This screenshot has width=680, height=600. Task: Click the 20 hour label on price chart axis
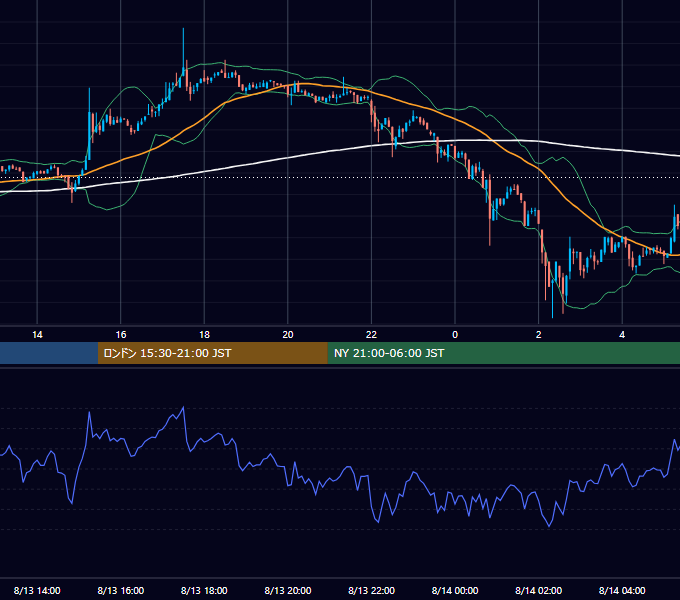288,335
